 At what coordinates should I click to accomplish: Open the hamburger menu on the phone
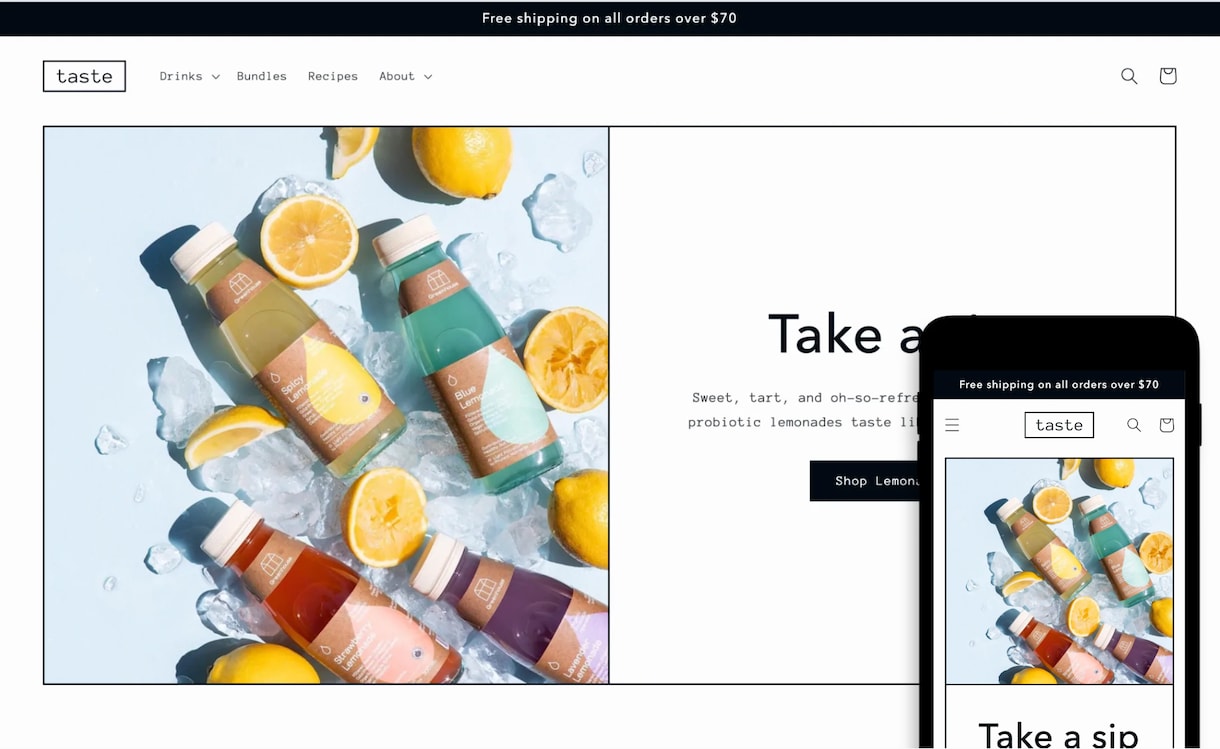tap(952, 425)
